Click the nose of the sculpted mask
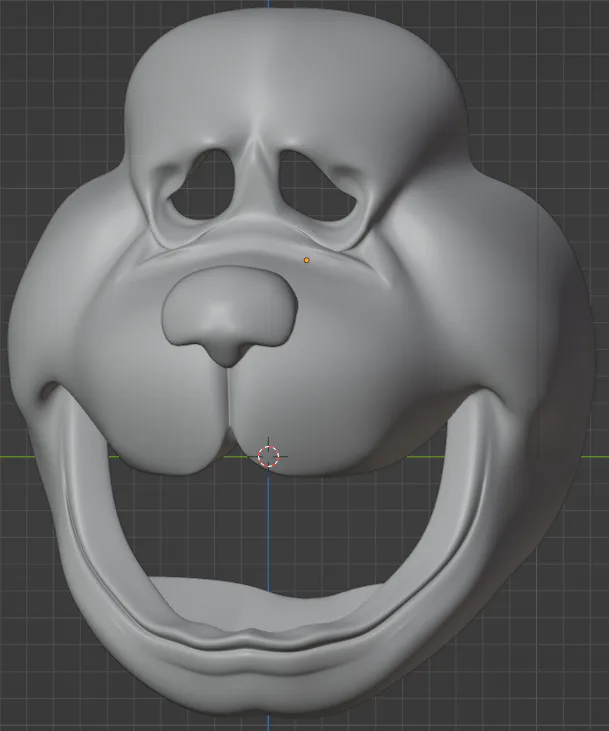Screen dimensions: 609x731 tap(229, 316)
